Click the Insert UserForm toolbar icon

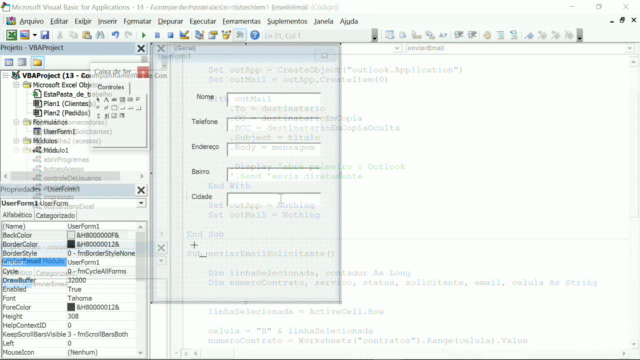coord(25,35)
